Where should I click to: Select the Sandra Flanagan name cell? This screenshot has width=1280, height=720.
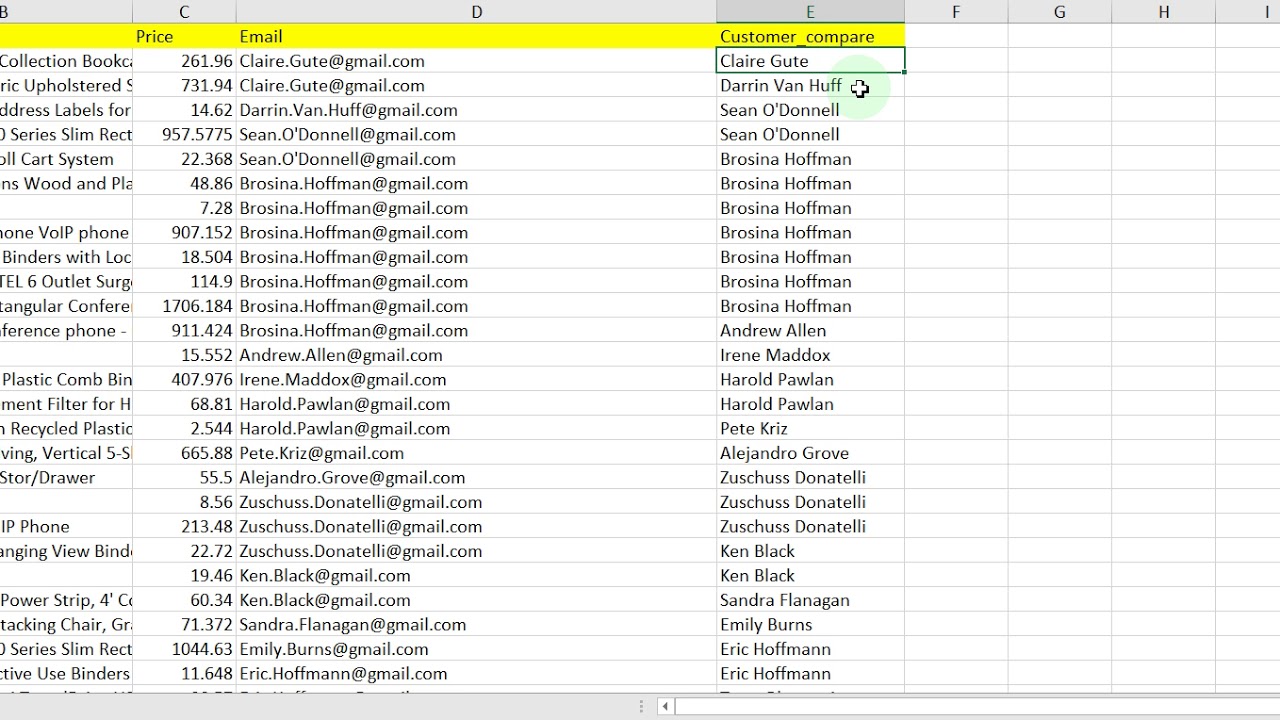click(810, 600)
